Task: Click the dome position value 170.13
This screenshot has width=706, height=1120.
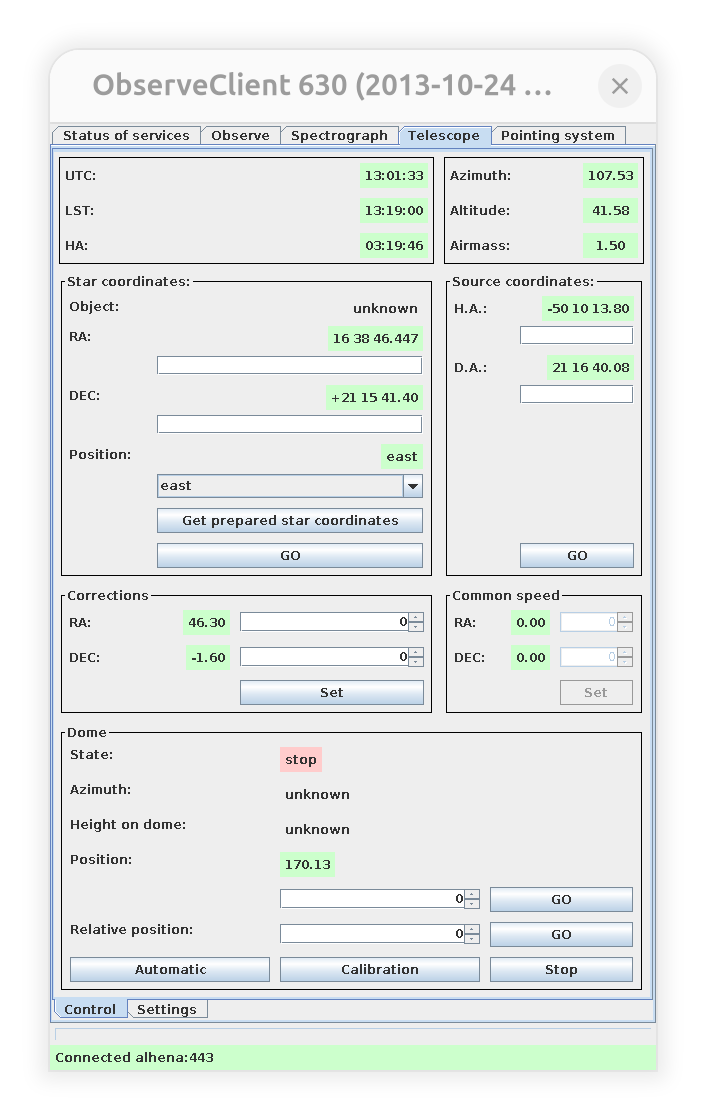Action: [x=307, y=865]
